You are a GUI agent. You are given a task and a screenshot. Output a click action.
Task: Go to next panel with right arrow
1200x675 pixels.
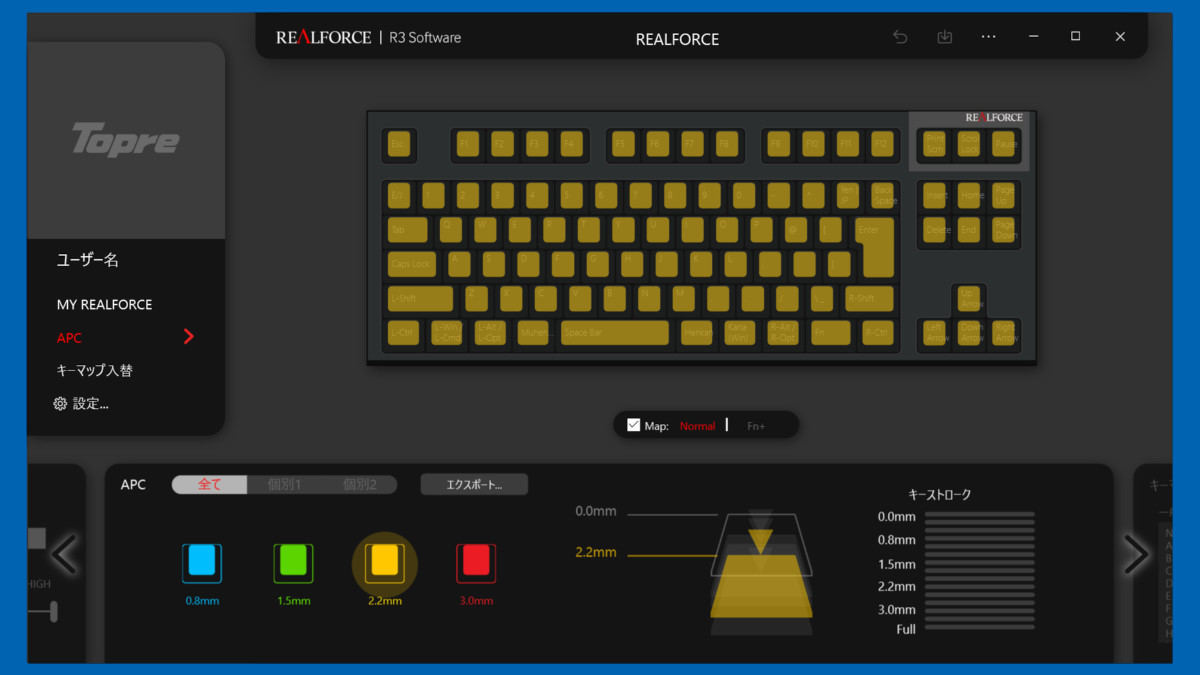[x=1136, y=553]
